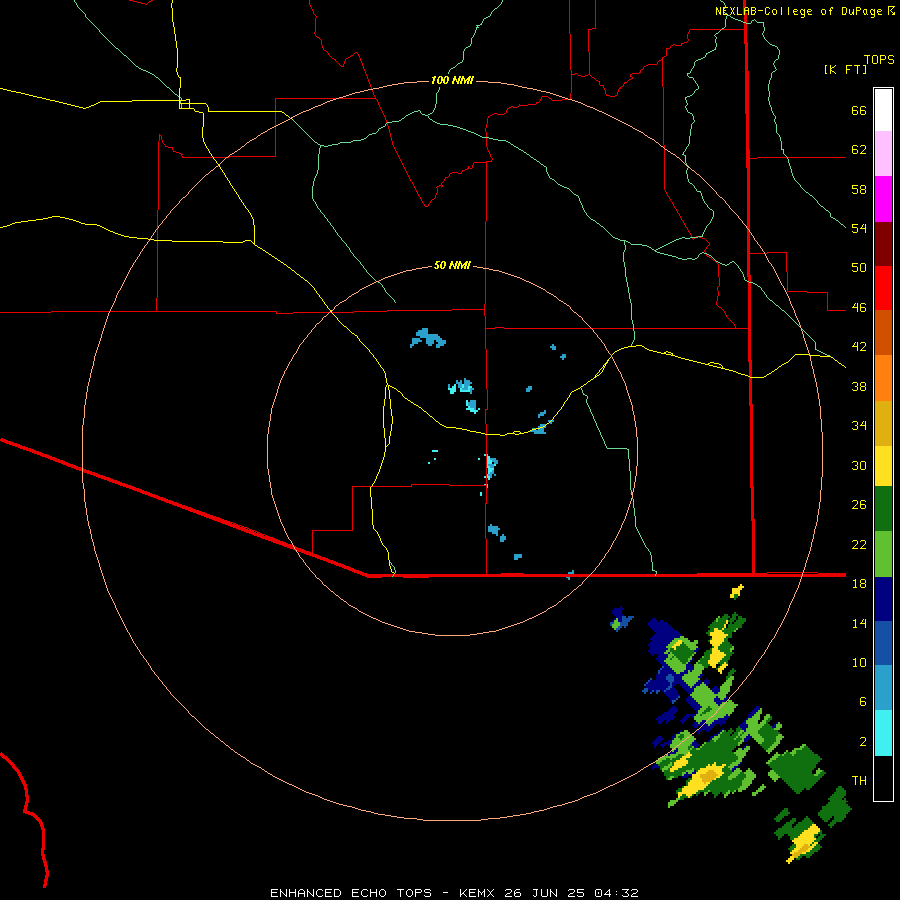Click the bright orange legend swatch
The width and height of the screenshot is (900, 900).
click(x=883, y=378)
